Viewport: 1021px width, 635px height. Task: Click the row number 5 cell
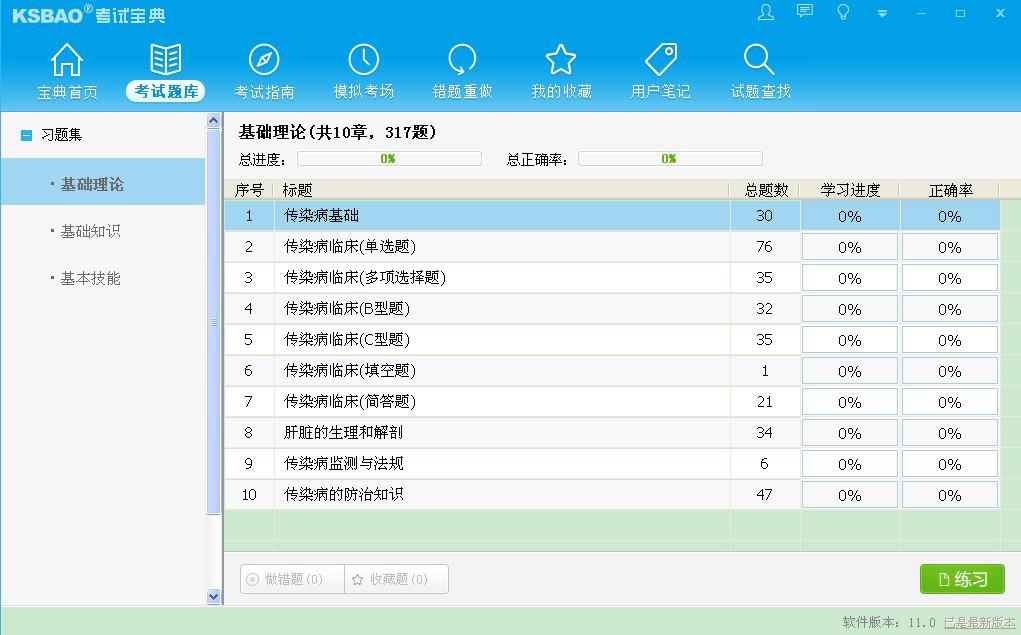coord(249,340)
